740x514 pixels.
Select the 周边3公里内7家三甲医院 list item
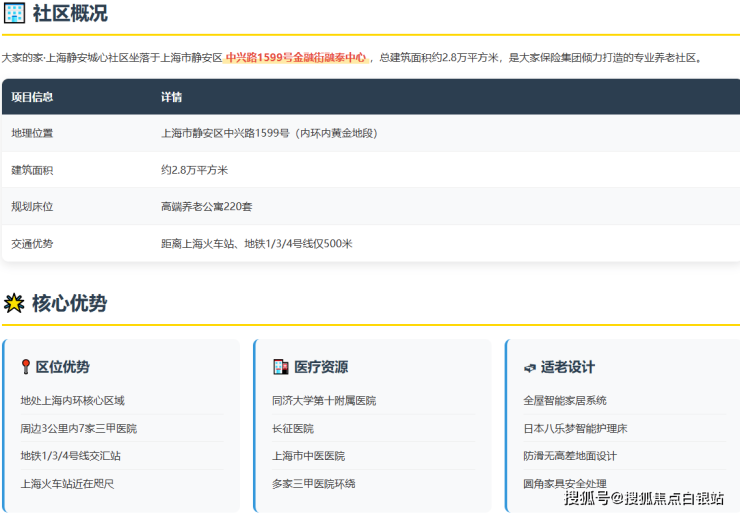pos(79,428)
